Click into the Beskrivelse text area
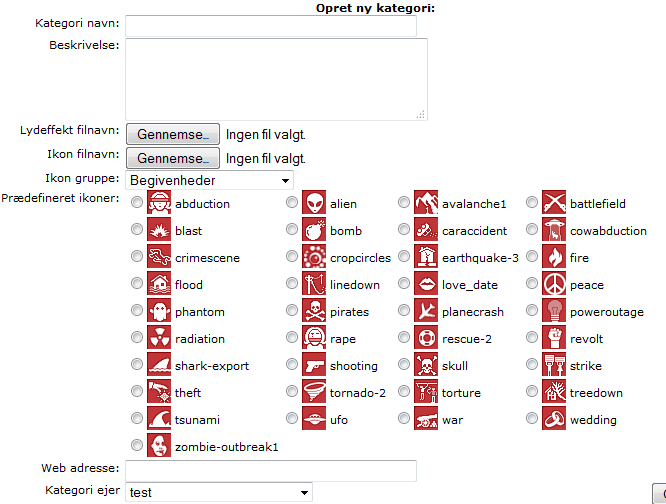Screen dimensions: 666x504 point(277,79)
